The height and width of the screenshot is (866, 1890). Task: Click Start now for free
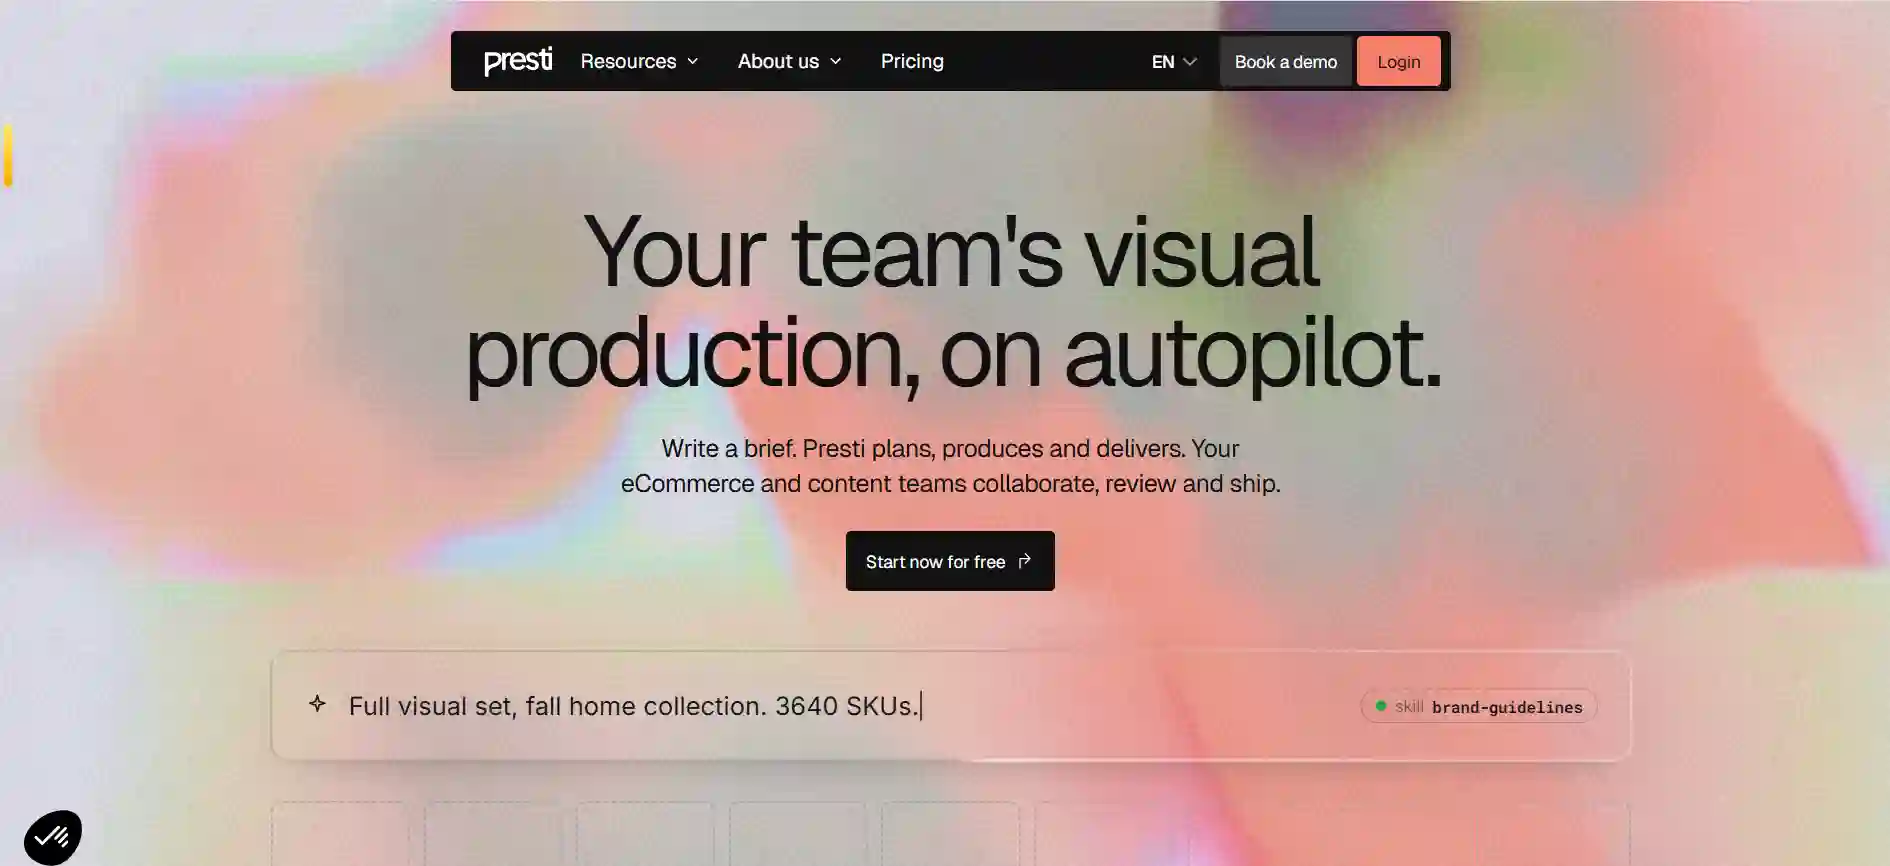950,561
